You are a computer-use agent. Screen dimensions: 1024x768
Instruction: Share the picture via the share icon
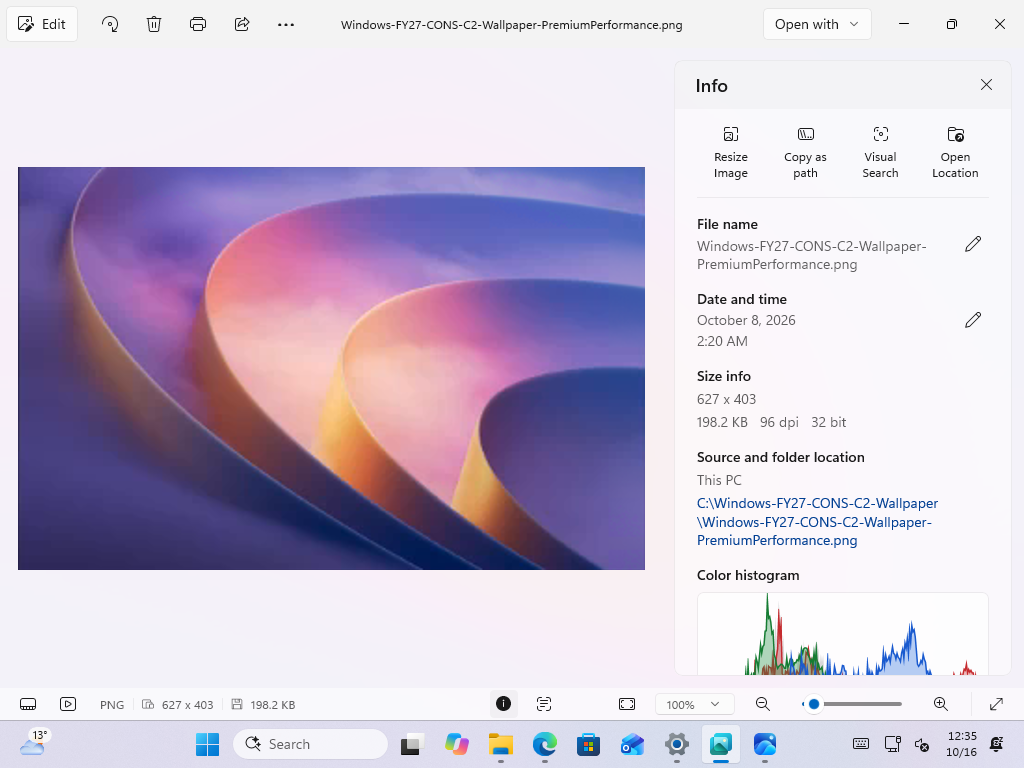[242, 24]
